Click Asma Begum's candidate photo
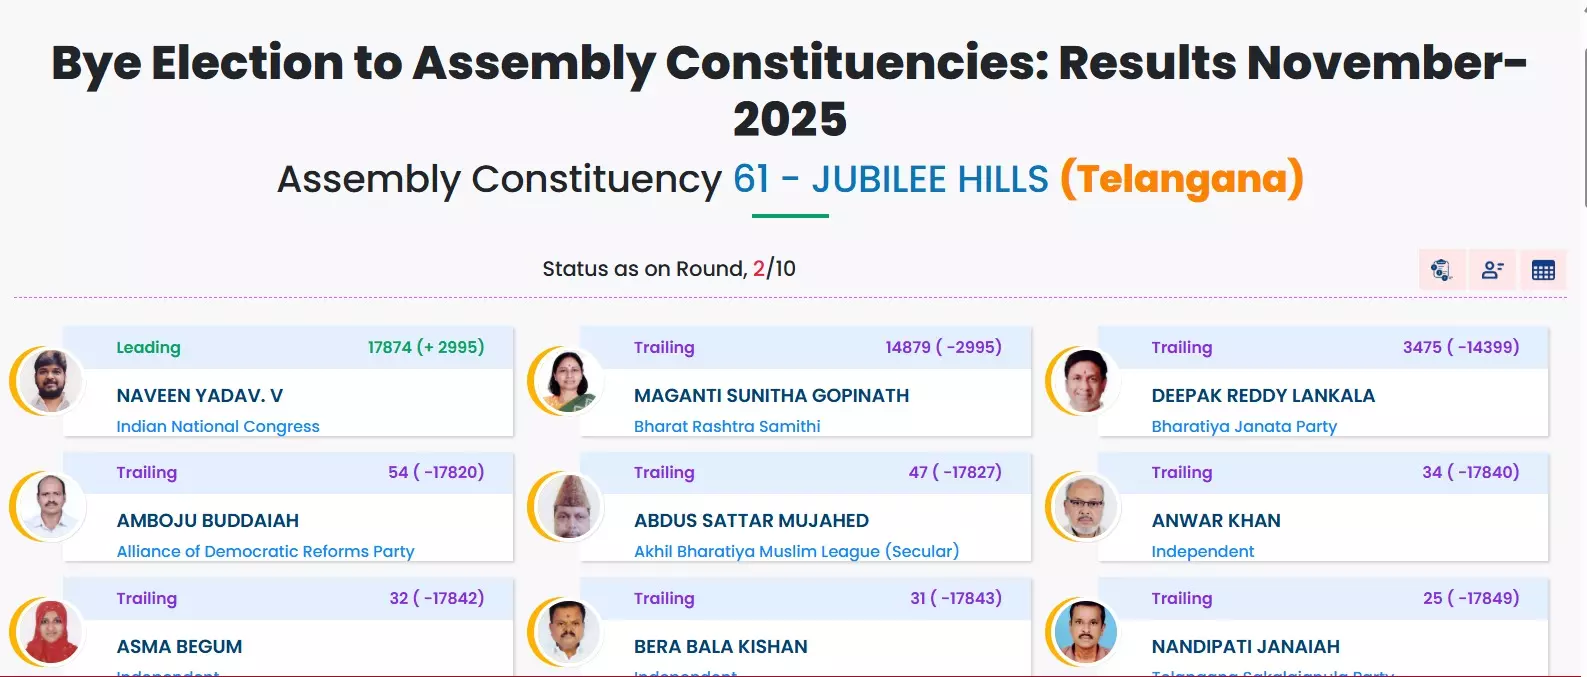Screen dimensions: 1587x677 click(x=50, y=632)
